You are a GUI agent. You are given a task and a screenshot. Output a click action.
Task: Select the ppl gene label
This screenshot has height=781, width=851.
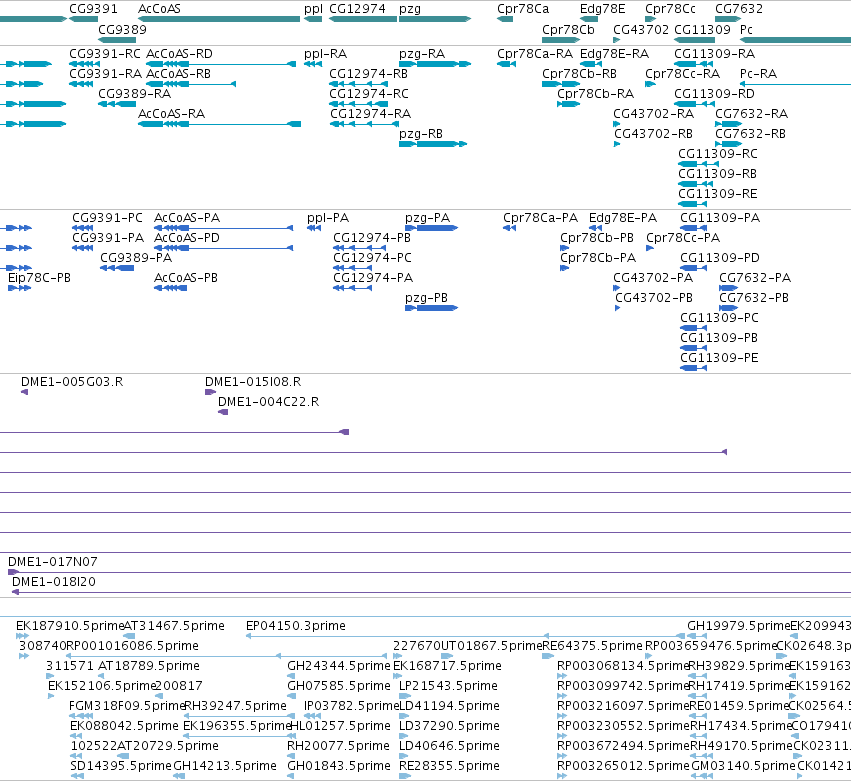(313, 9)
